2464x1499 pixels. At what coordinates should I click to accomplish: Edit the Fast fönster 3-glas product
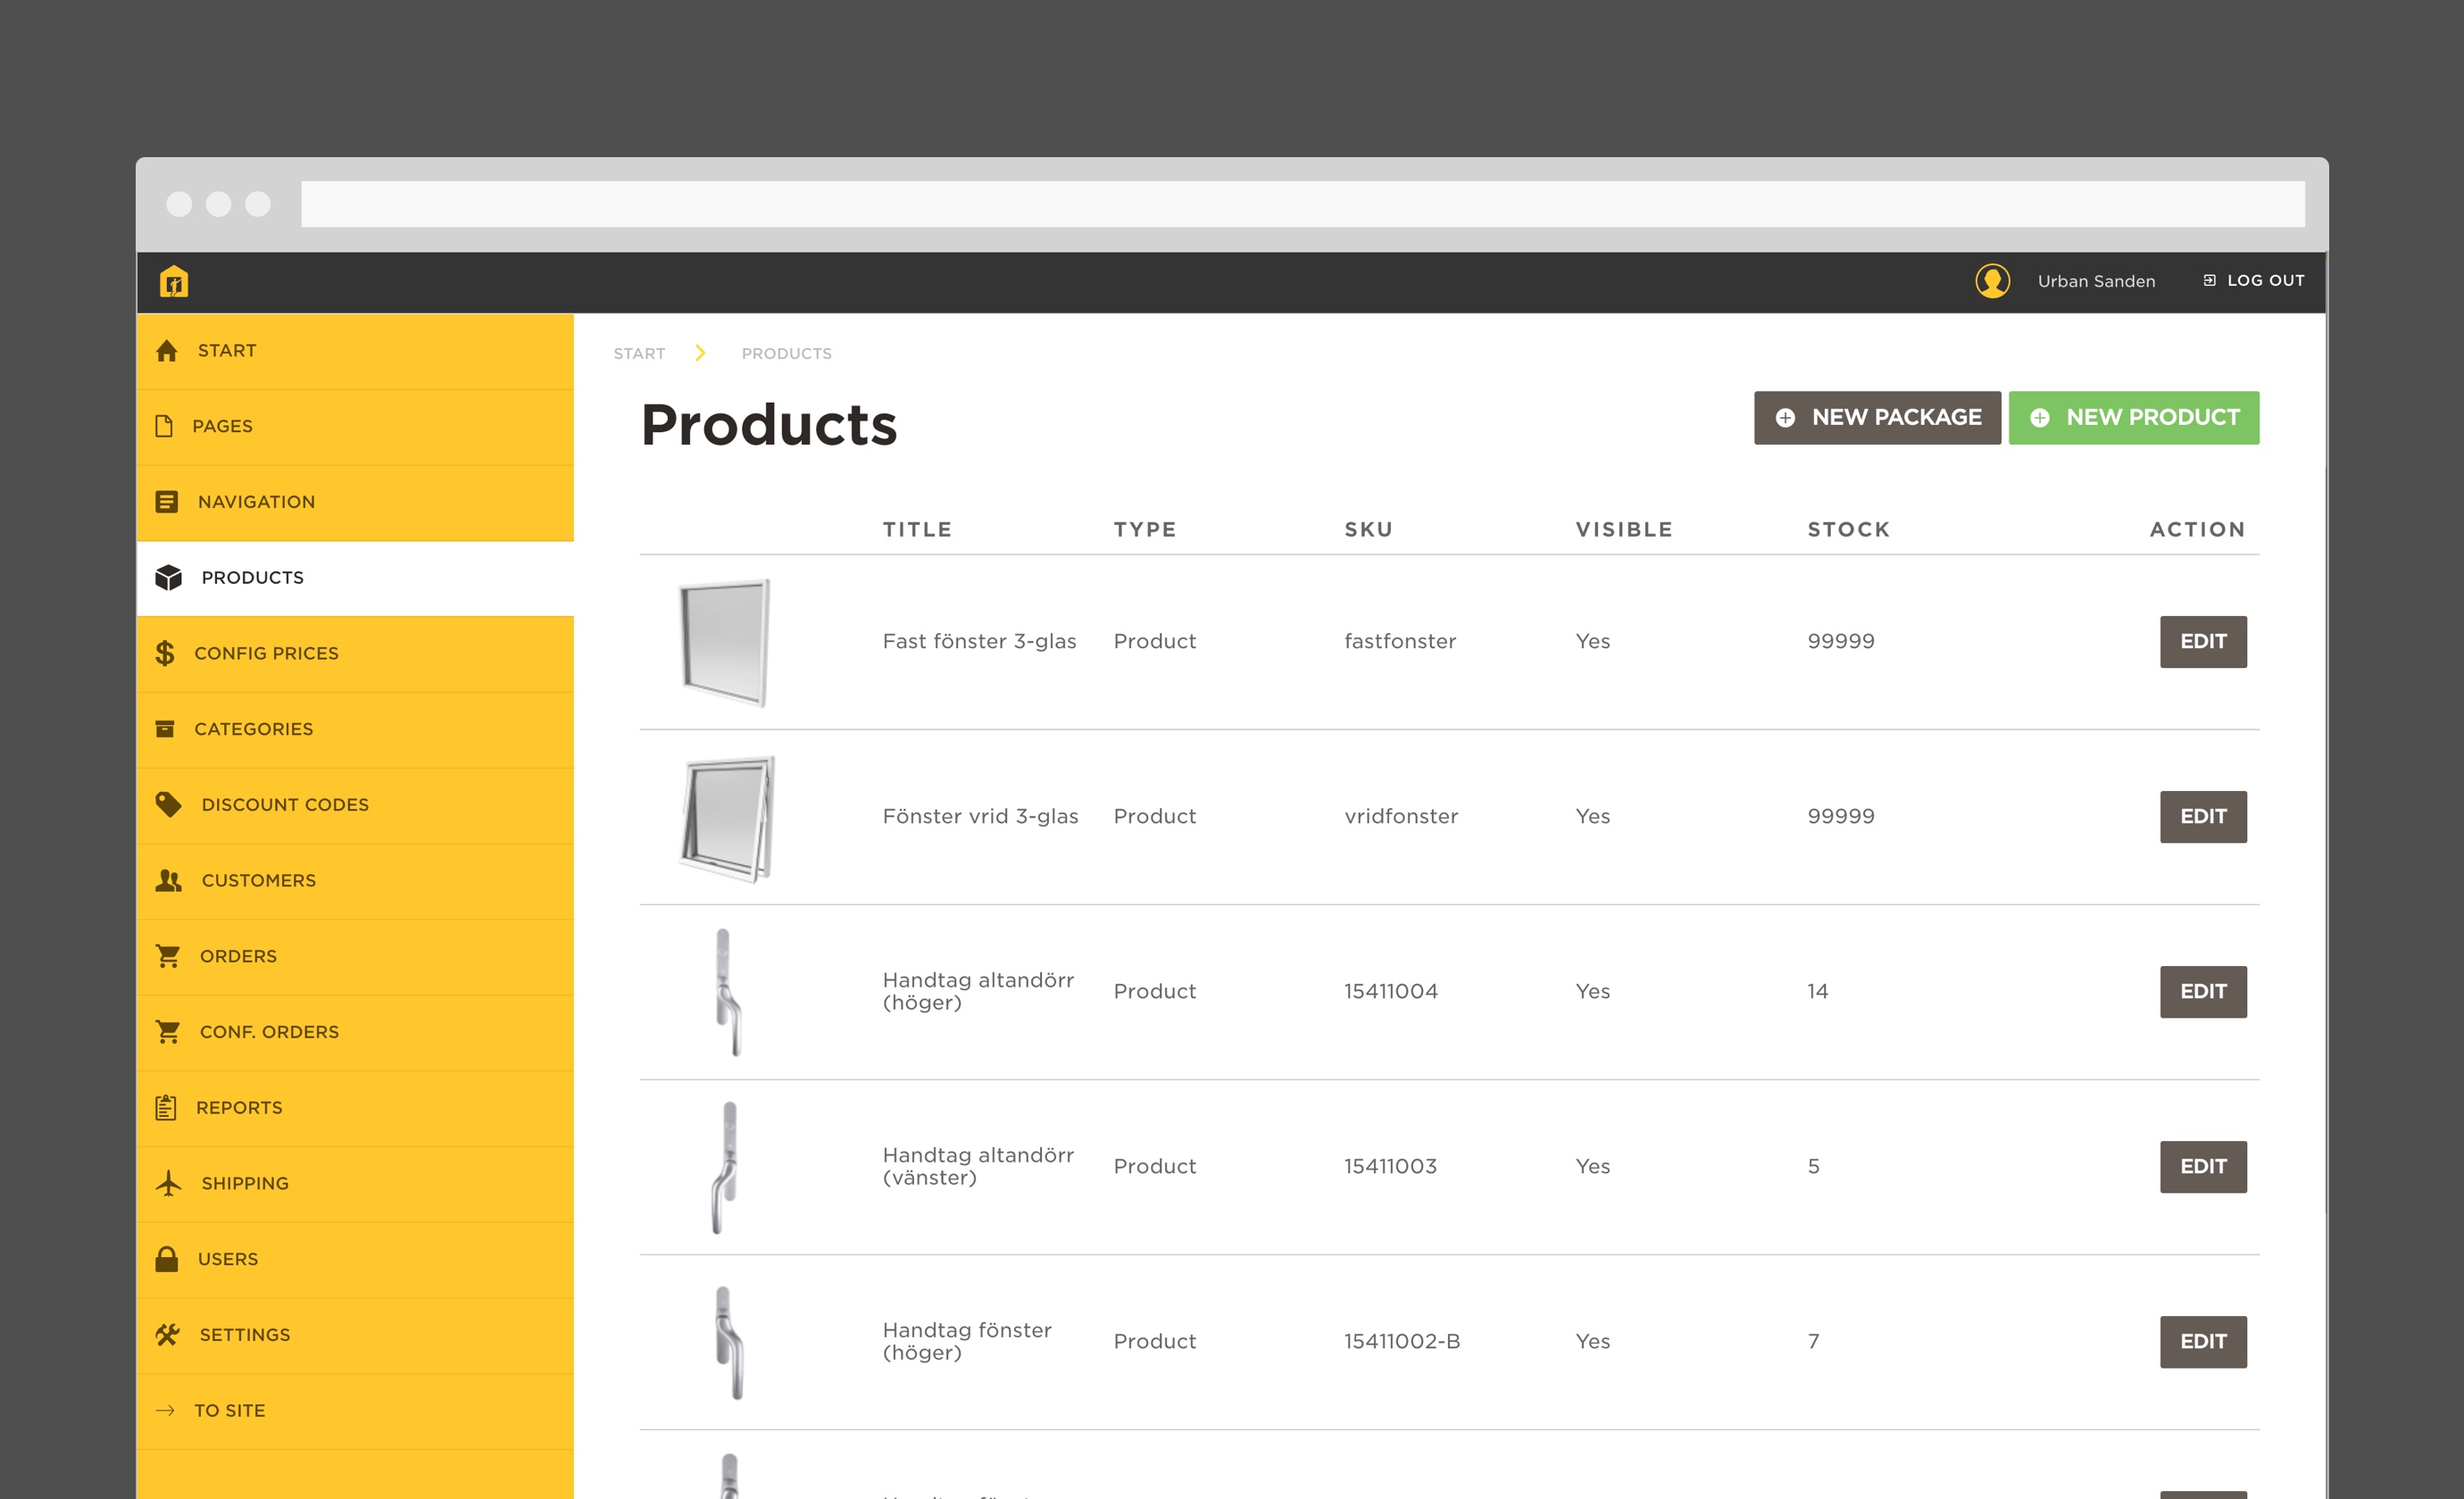(x=2203, y=642)
